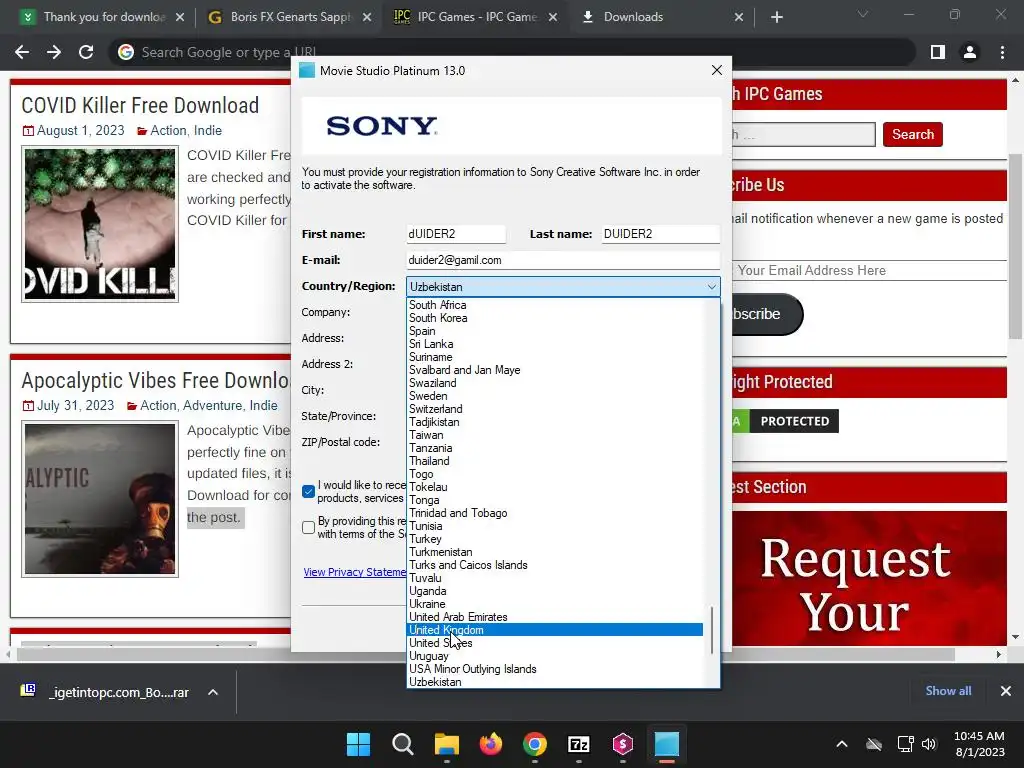Launch Firefox from taskbar
Screen dimensions: 1024x768
490,744
